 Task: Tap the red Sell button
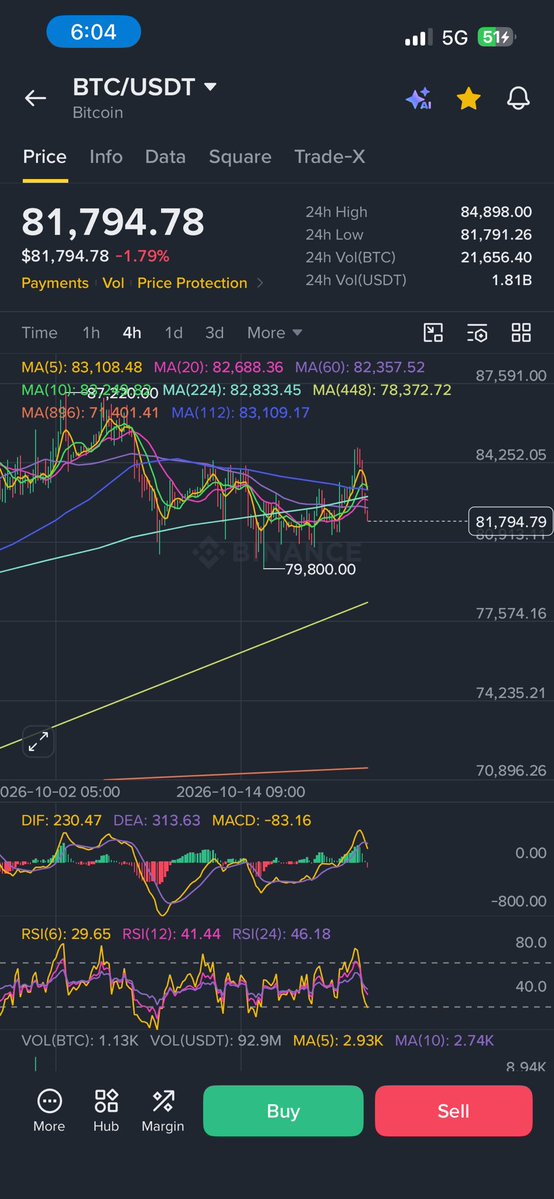[x=454, y=1110]
